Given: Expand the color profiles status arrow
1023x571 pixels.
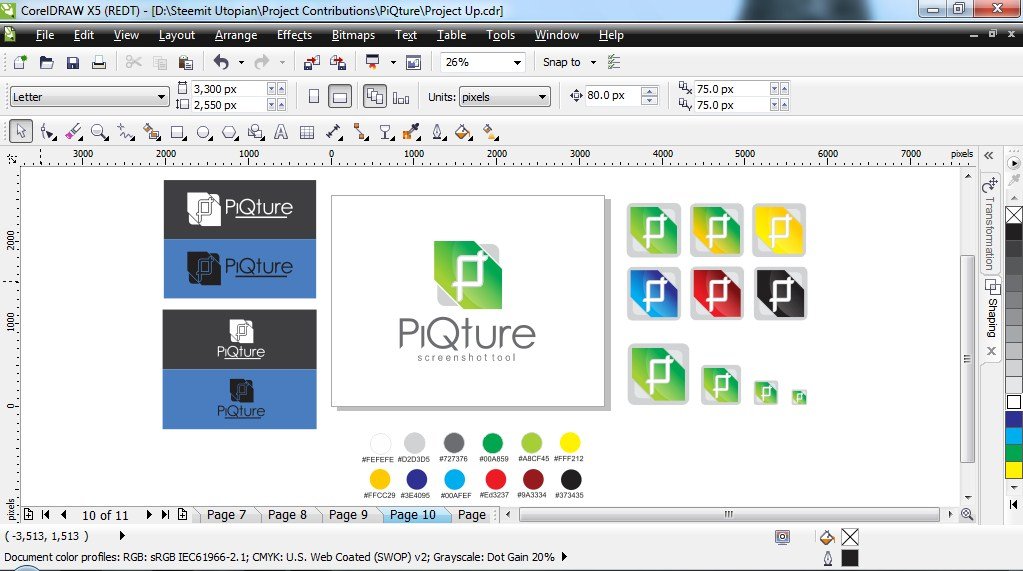Looking at the screenshot, I should 564,557.
